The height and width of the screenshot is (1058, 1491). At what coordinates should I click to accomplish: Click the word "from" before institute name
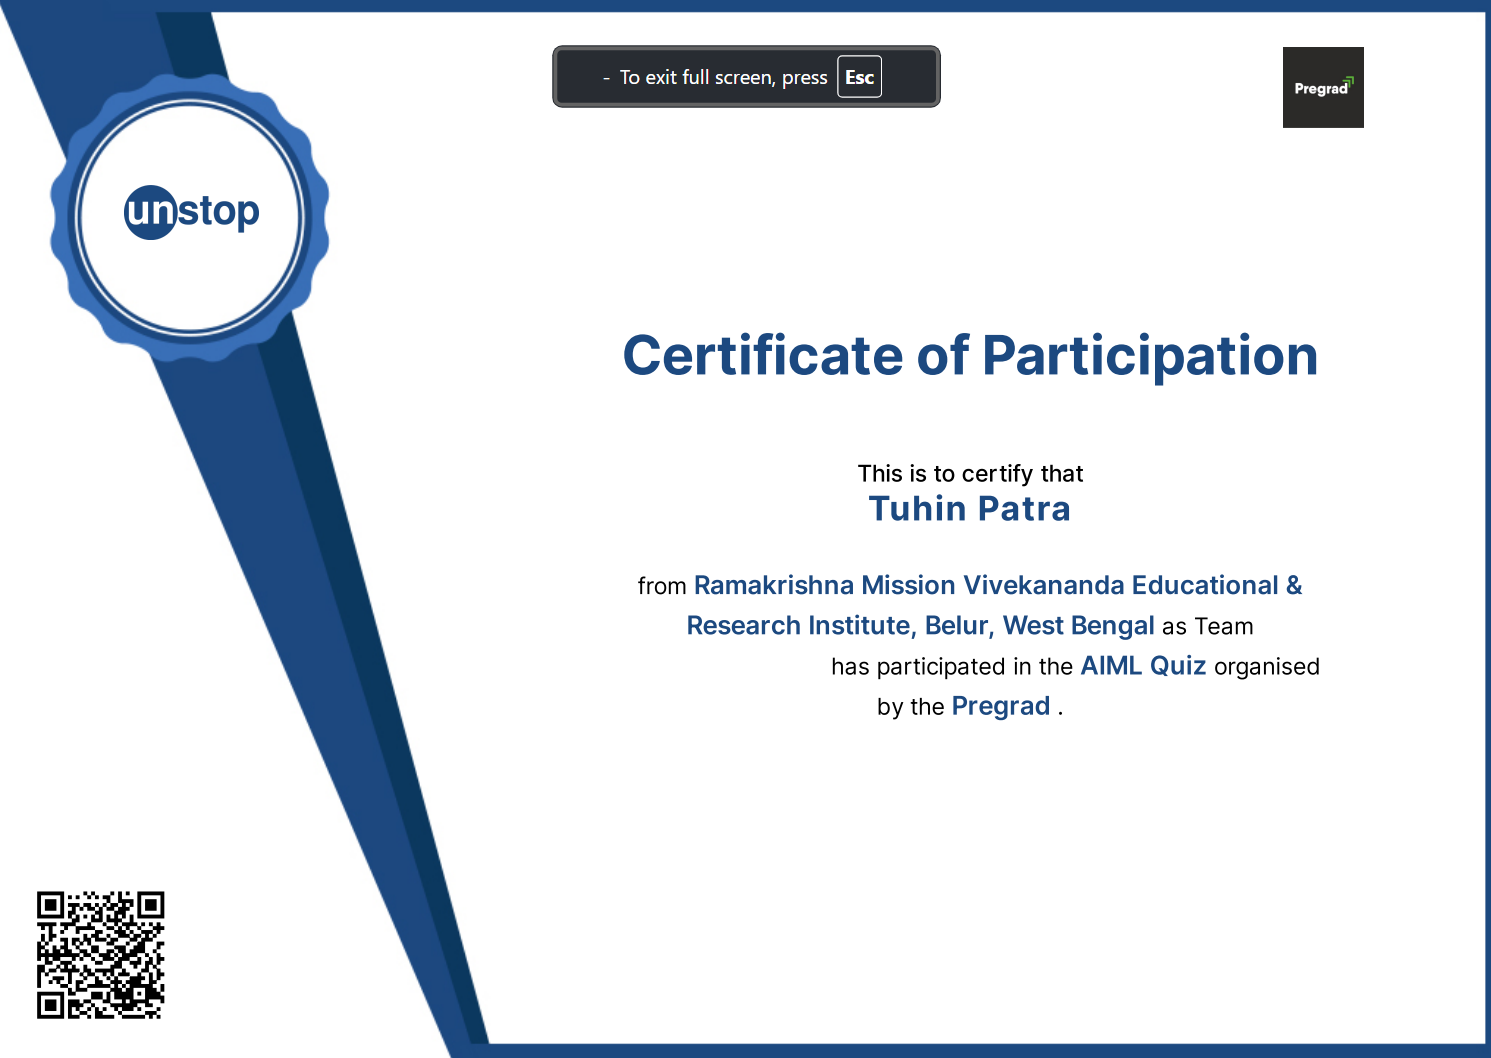point(662,586)
